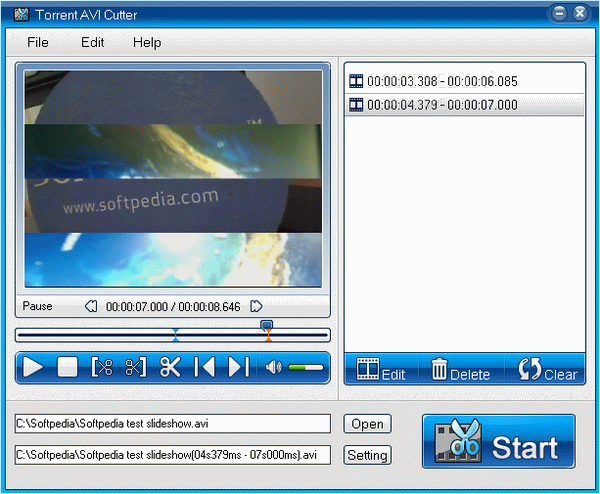Image resolution: width=600 pixels, height=494 pixels.
Task: Step forward with right arrow beside timecode
Action: 256,306
